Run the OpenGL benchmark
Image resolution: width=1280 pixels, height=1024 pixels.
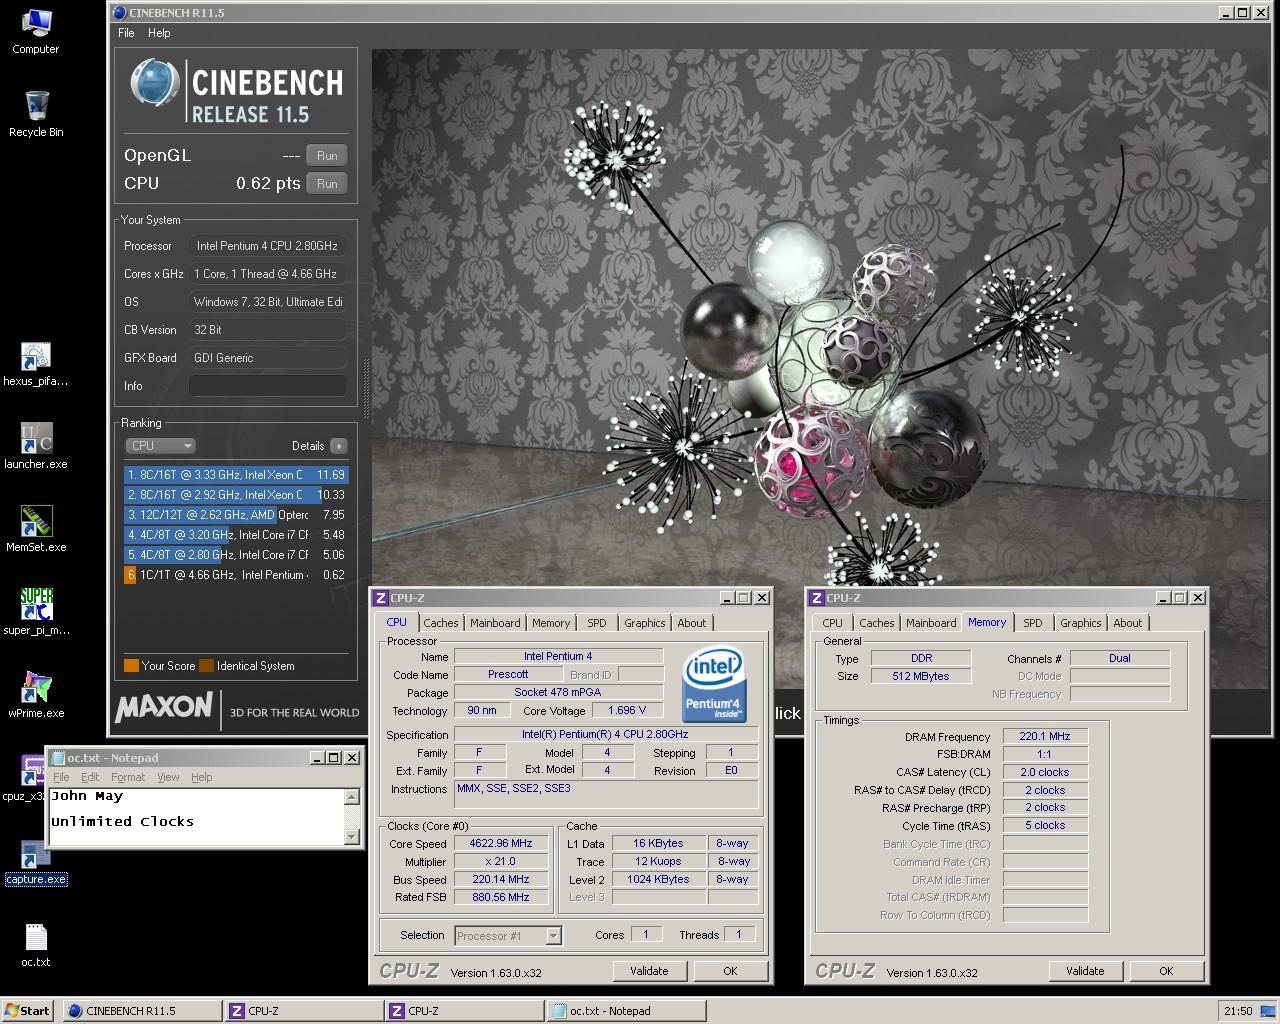coord(327,156)
